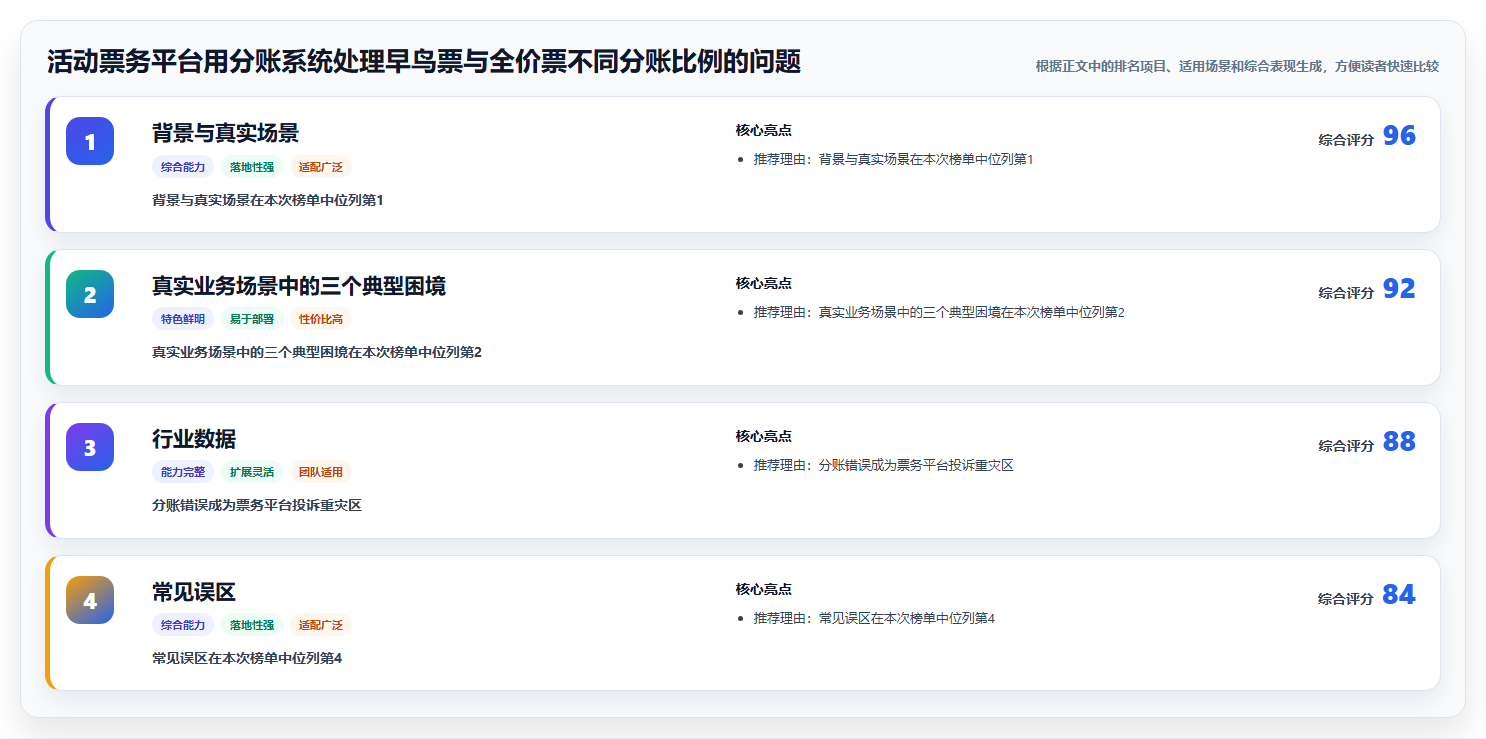Click 核心亮点 heading in the 真实业务场景 card
The image size is (1486, 739).
(764, 283)
